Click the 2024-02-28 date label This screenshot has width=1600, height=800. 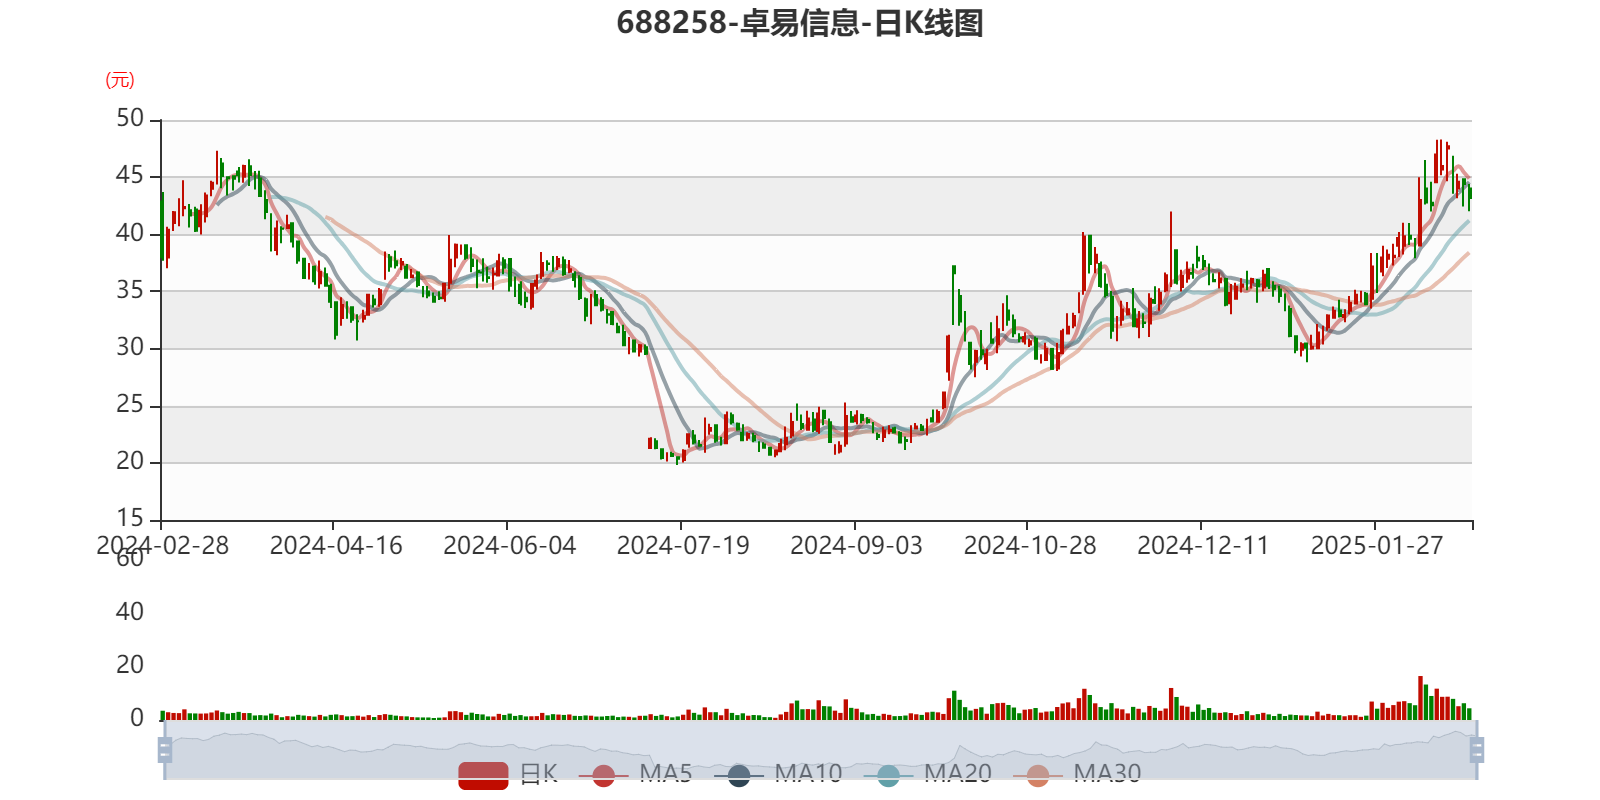point(162,546)
